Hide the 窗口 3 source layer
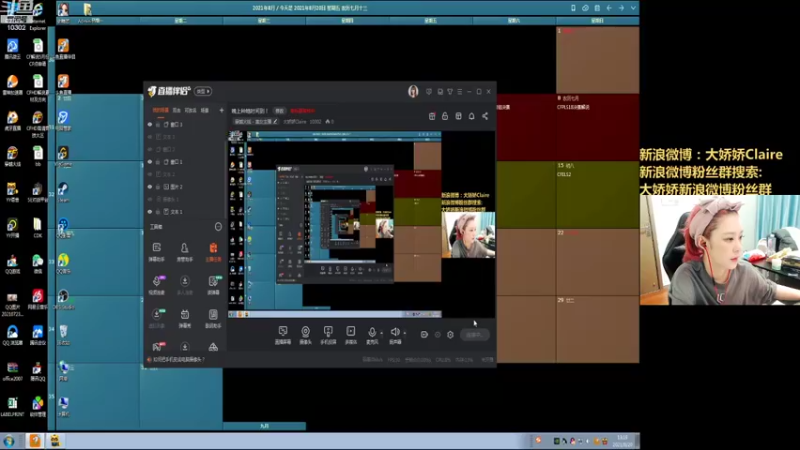800x450 pixels. tap(150, 124)
